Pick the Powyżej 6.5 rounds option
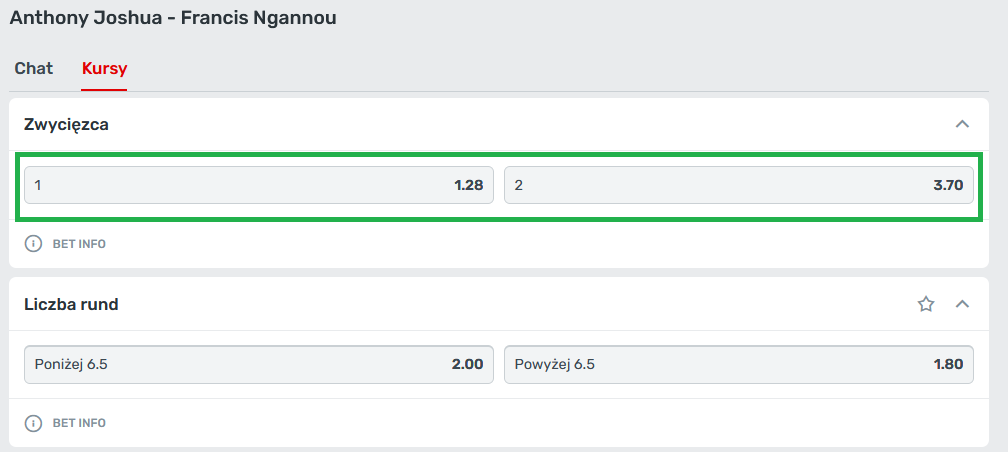 click(554, 365)
